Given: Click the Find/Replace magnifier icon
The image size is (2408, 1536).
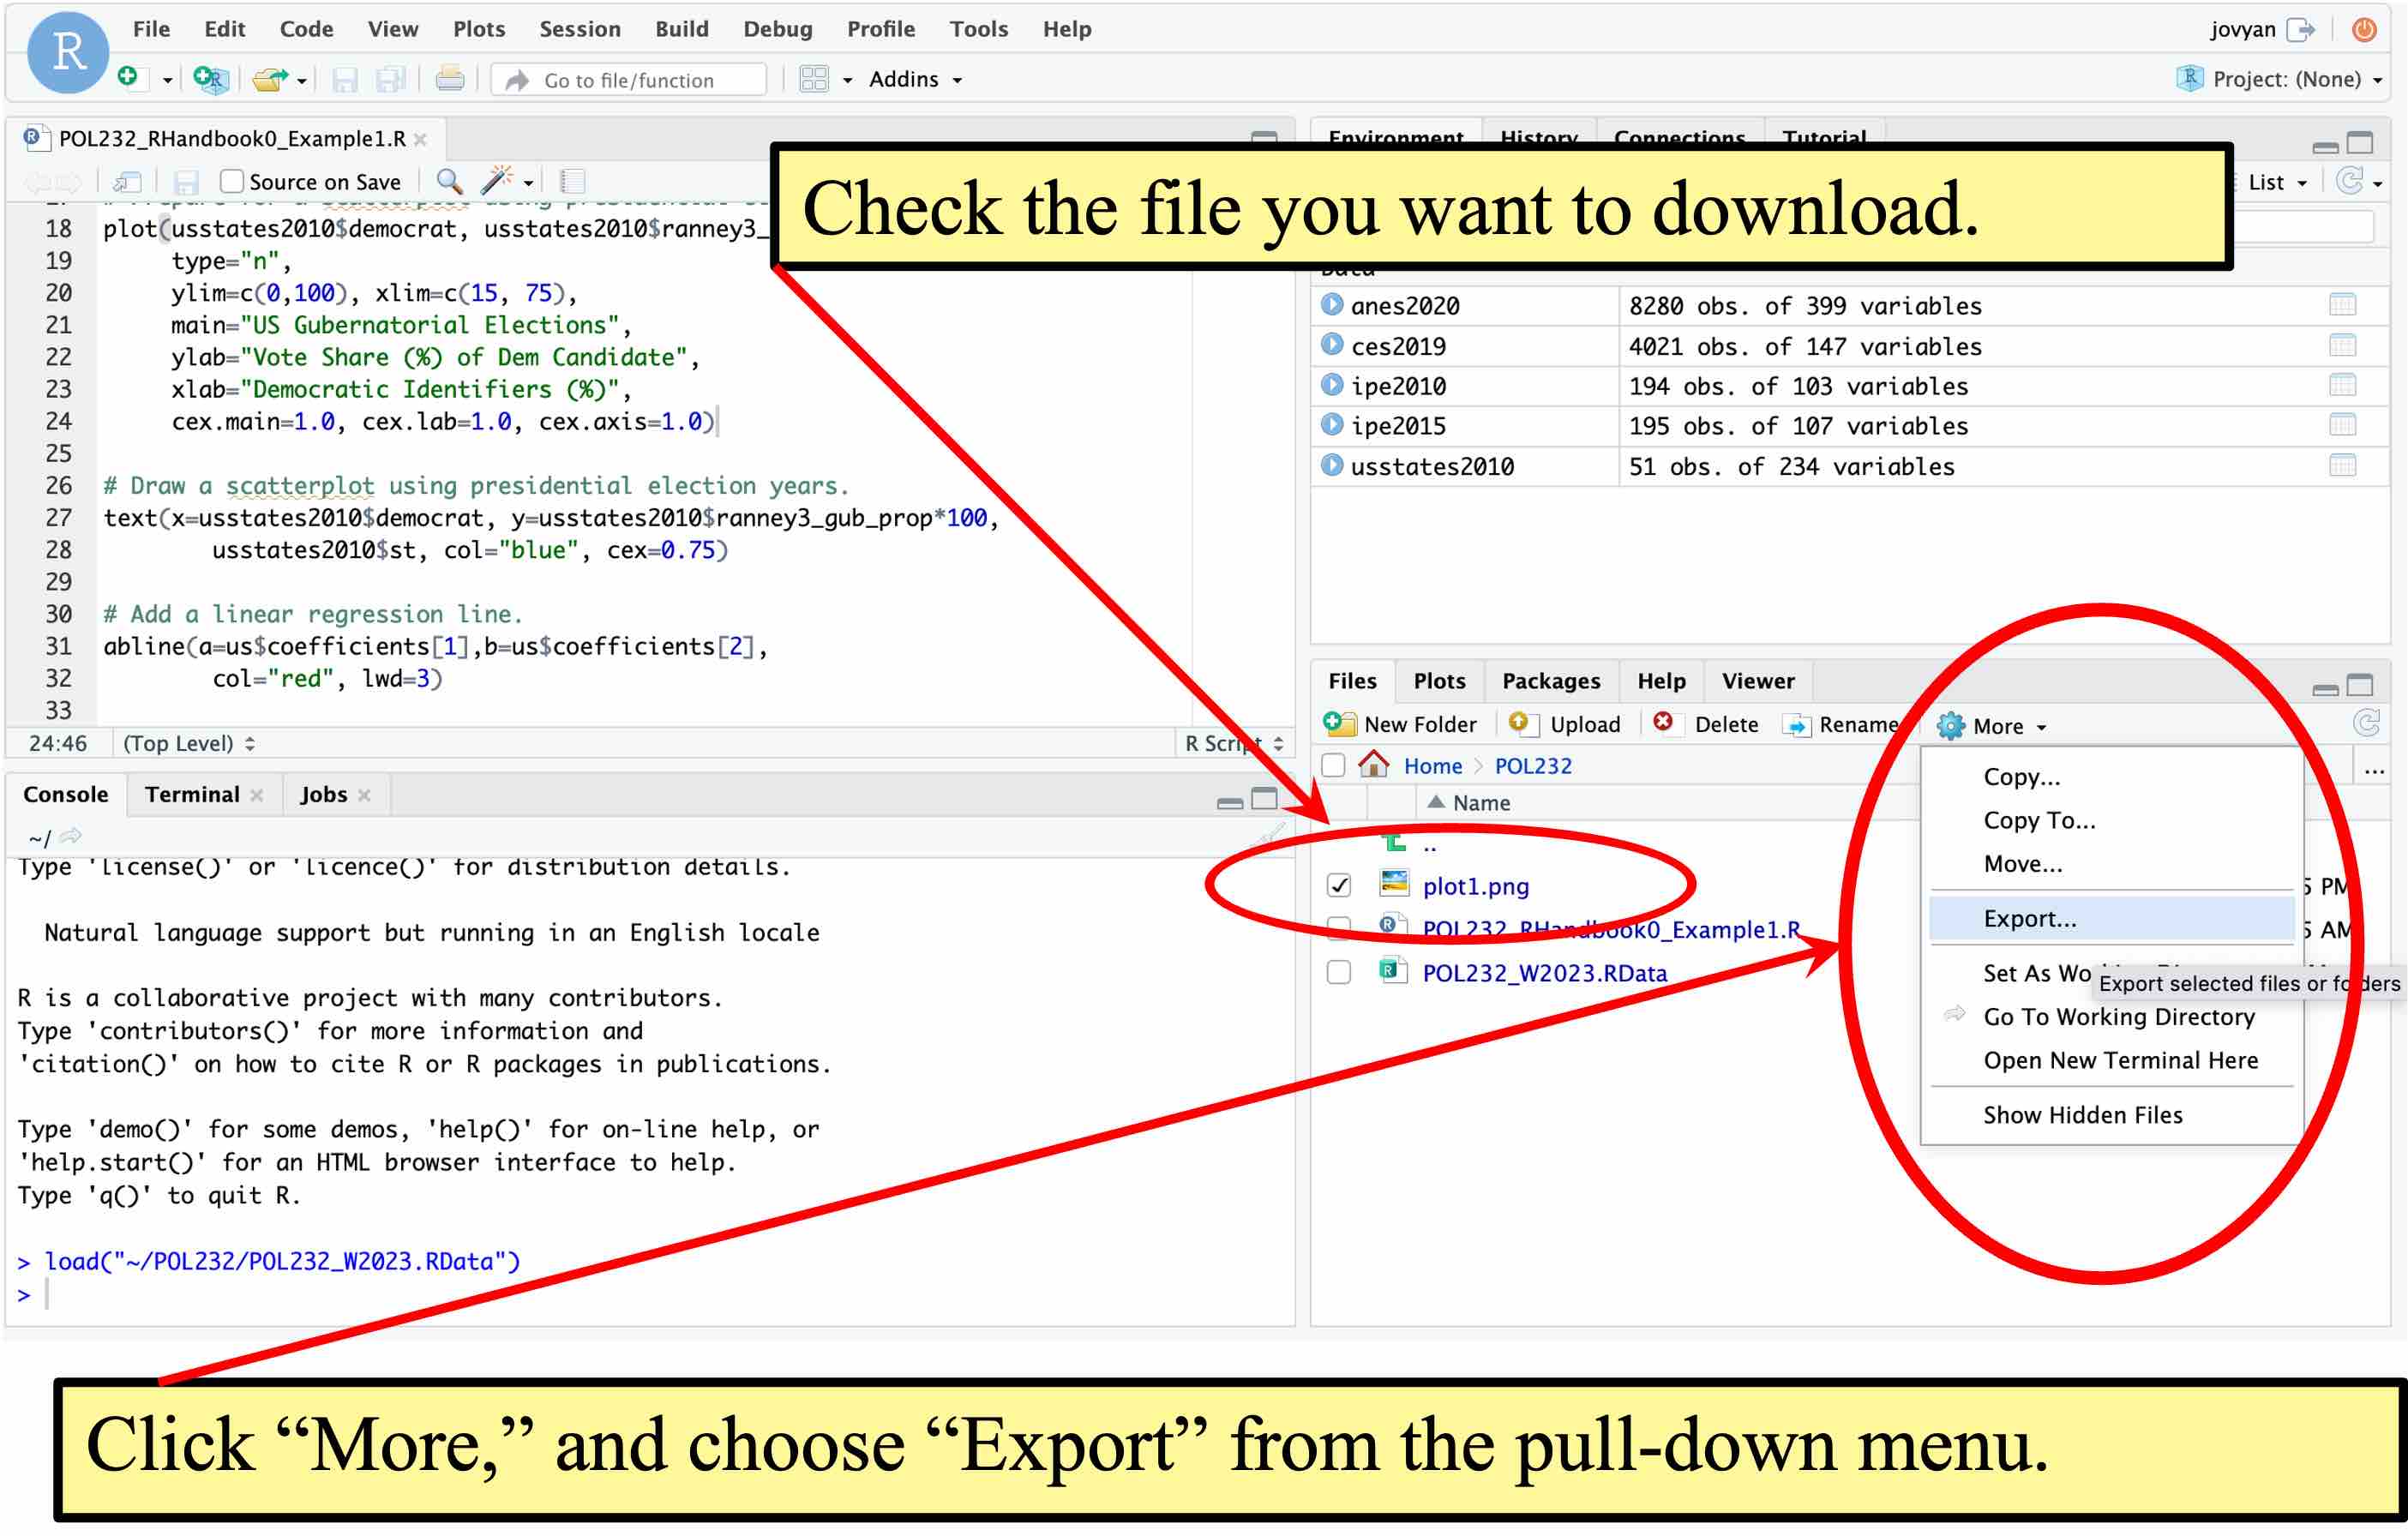Looking at the screenshot, I should pos(449,181).
